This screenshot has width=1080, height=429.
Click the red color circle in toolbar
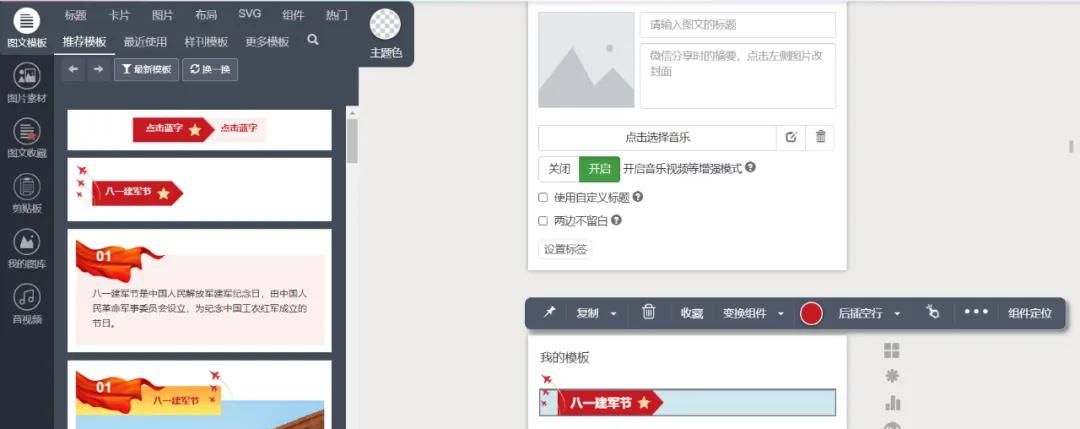tap(811, 313)
